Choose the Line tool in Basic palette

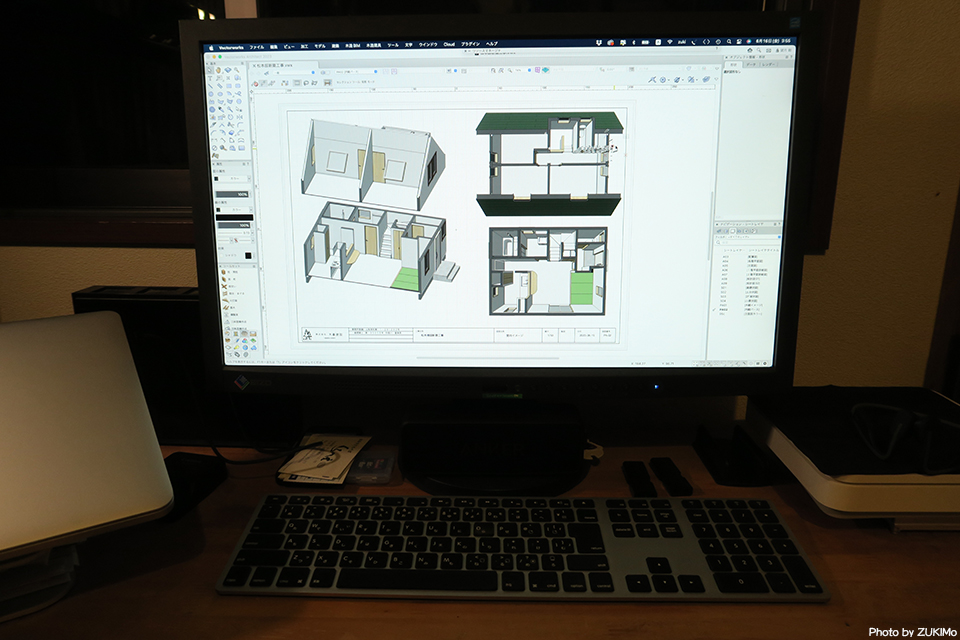tap(211, 87)
